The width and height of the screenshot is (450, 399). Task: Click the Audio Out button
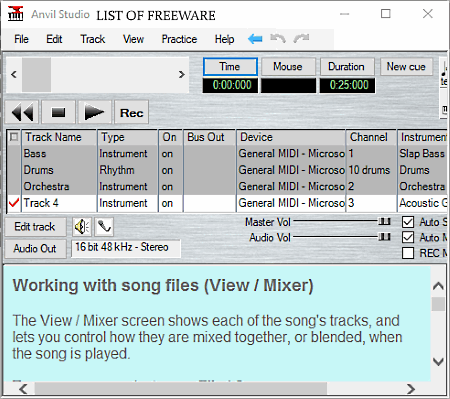point(35,249)
